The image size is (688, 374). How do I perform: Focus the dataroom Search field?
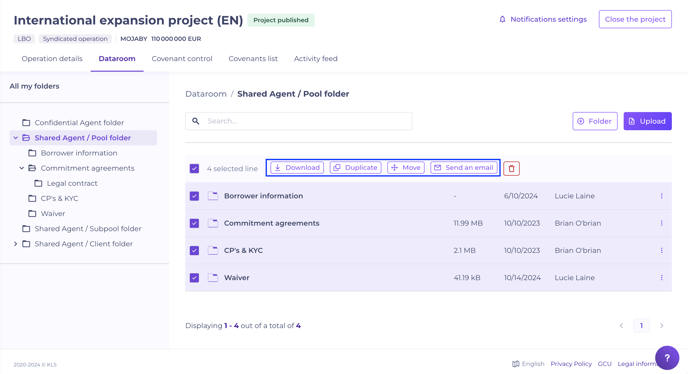tap(298, 121)
